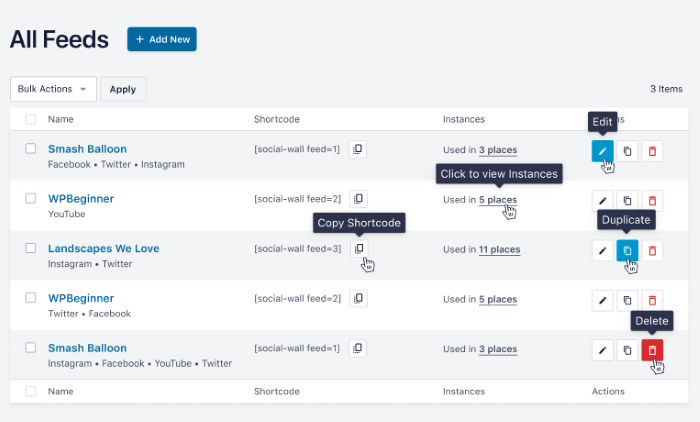Open the Landscapes We Love feed link
The width and height of the screenshot is (700, 422).
click(x=104, y=248)
